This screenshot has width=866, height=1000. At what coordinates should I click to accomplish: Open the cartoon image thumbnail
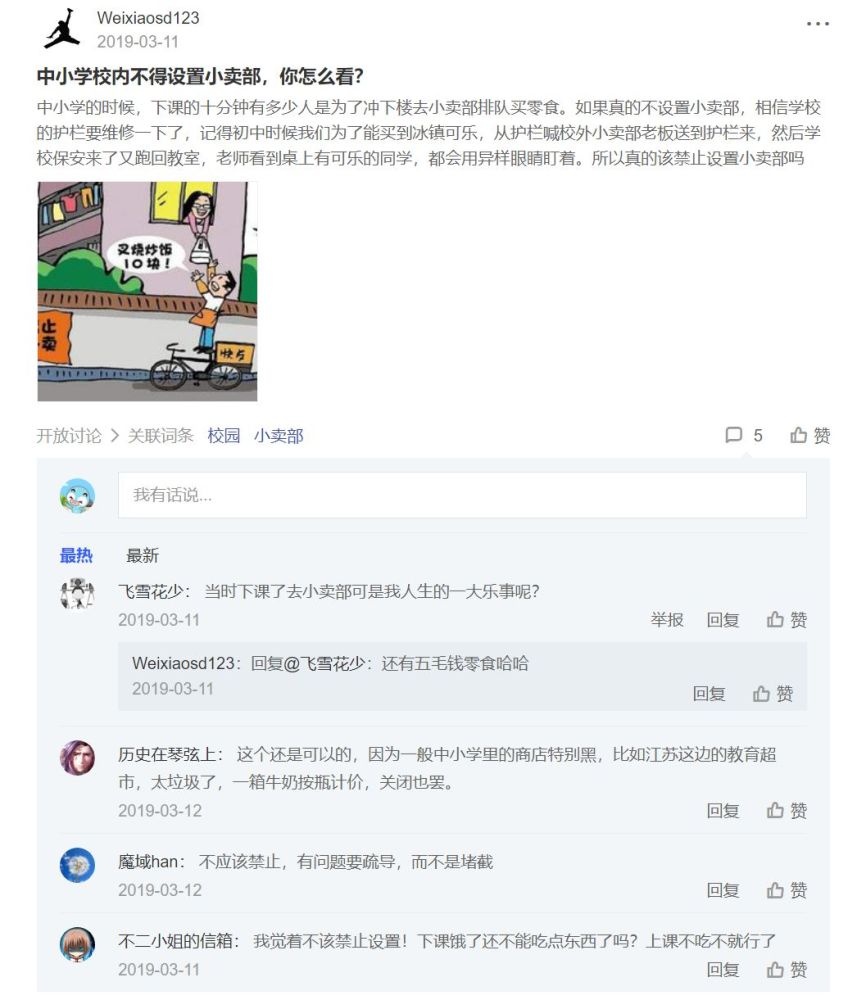(x=147, y=291)
